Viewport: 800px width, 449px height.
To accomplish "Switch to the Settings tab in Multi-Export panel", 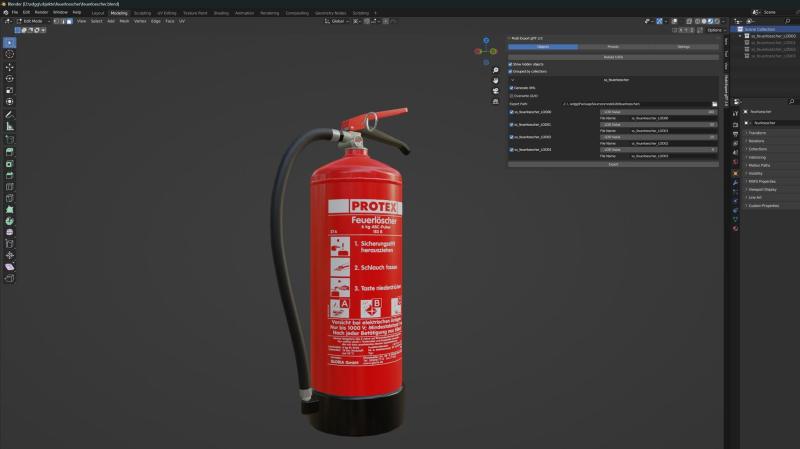I will 683,47.
